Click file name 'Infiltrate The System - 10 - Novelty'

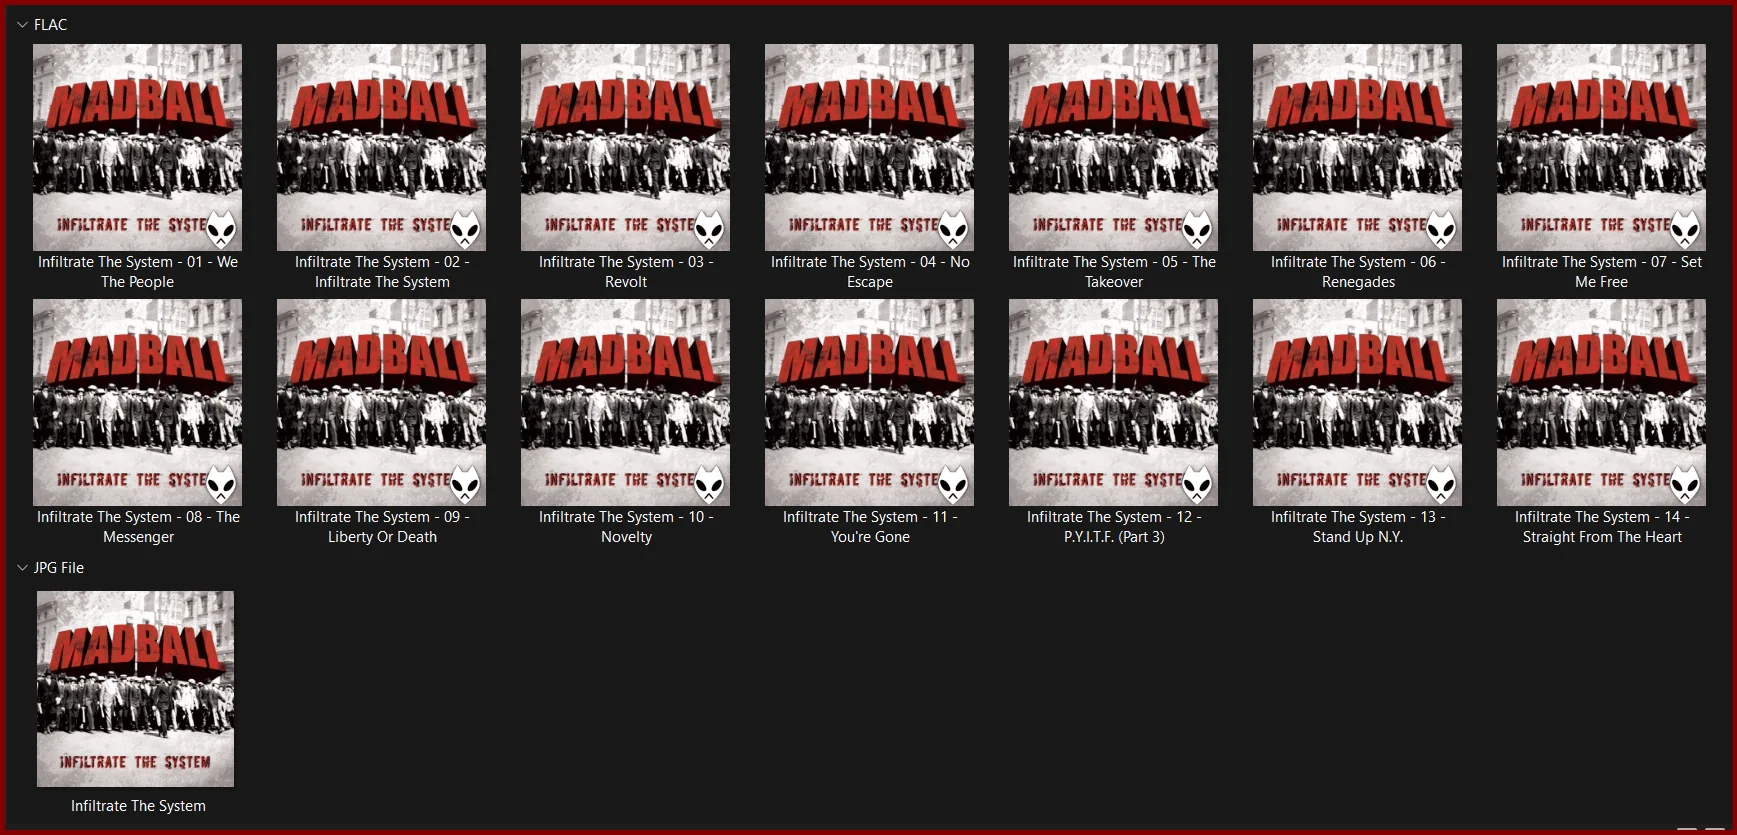(626, 527)
